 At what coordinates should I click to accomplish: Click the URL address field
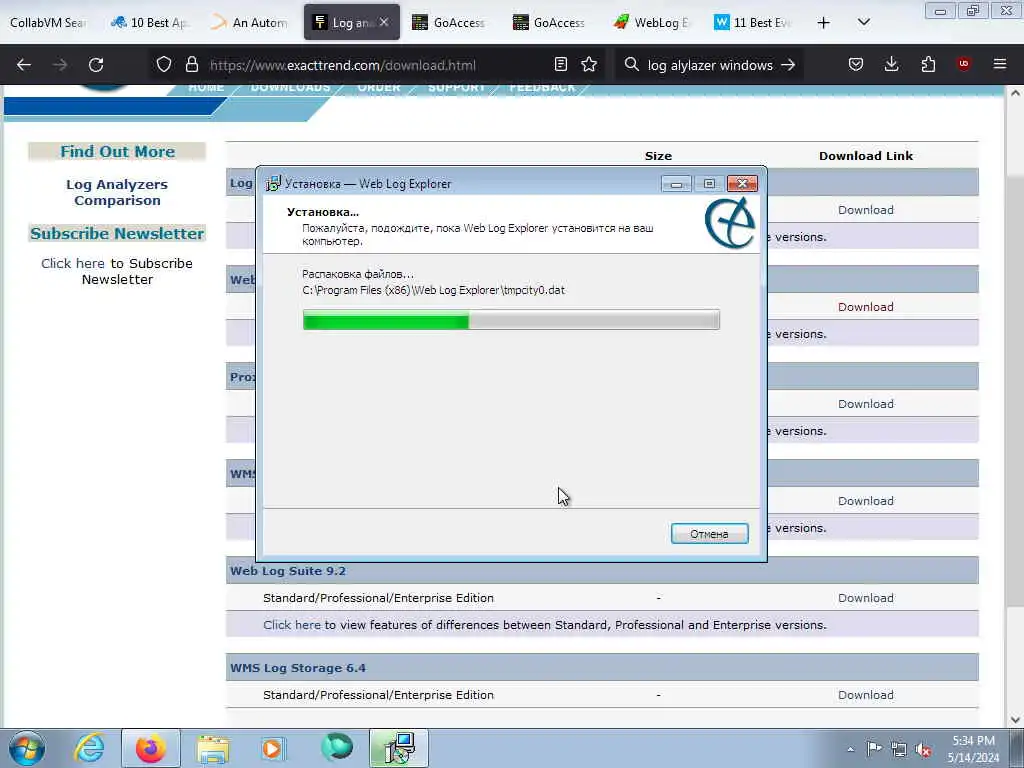pyautogui.click(x=379, y=65)
